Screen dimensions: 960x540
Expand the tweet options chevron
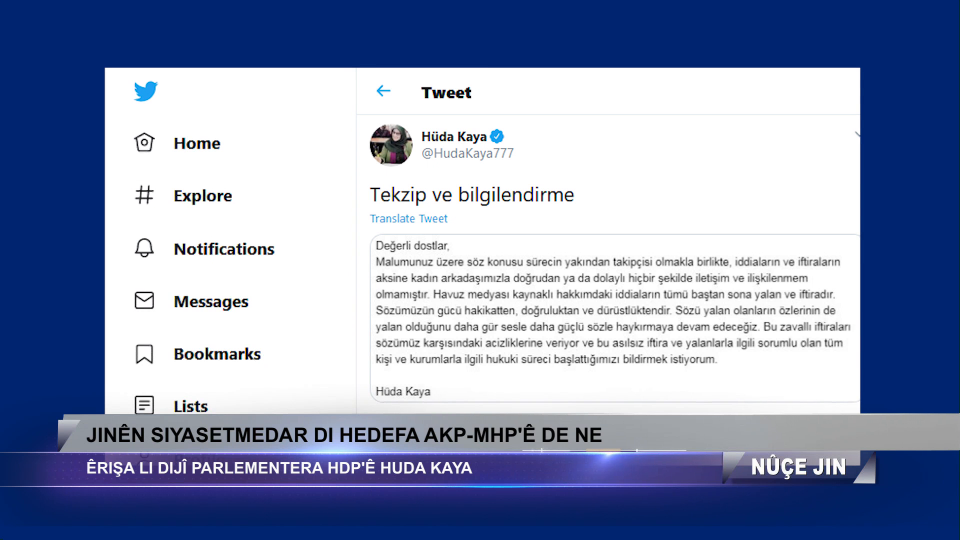[x=856, y=134]
